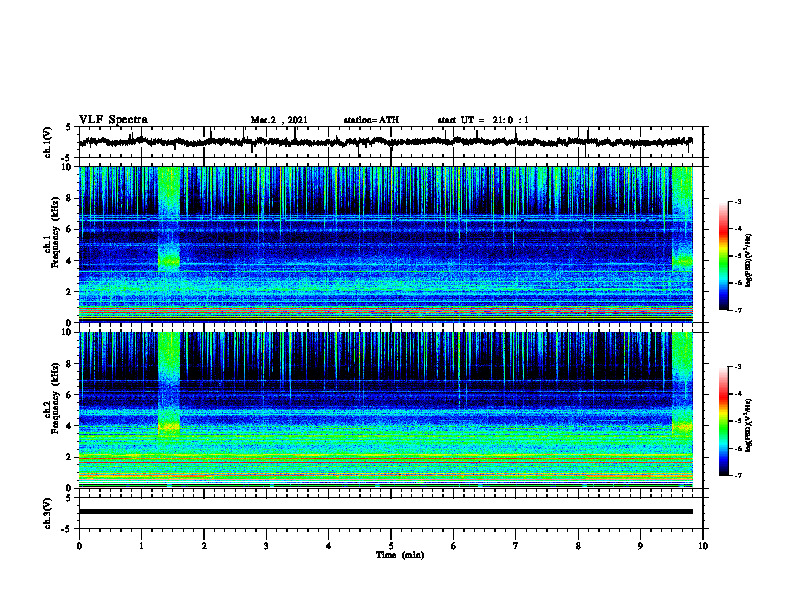Click the "Mar.2 , 2021" date text
Image resolution: width=792 pixels, height=612 pixels.
279,120
